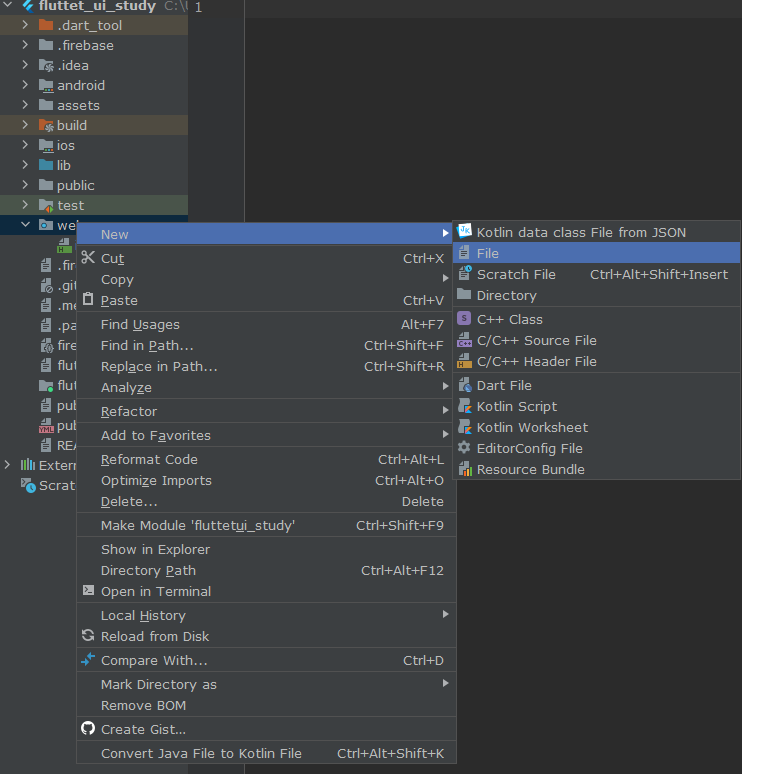778x774 pixels.
Task: Click the Paste clipboard icon
Action: 88,299
